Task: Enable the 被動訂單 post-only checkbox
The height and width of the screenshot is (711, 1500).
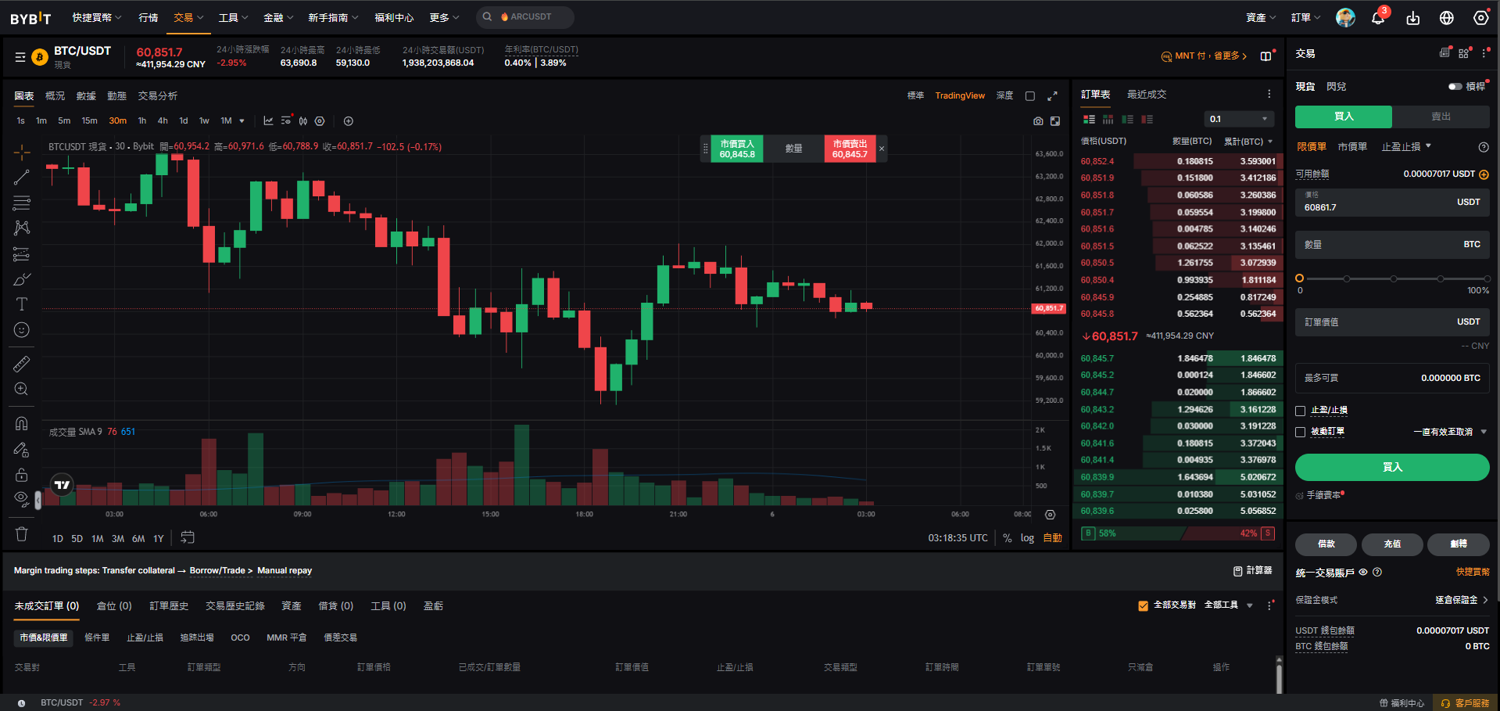Action: tap(1300, 432)
